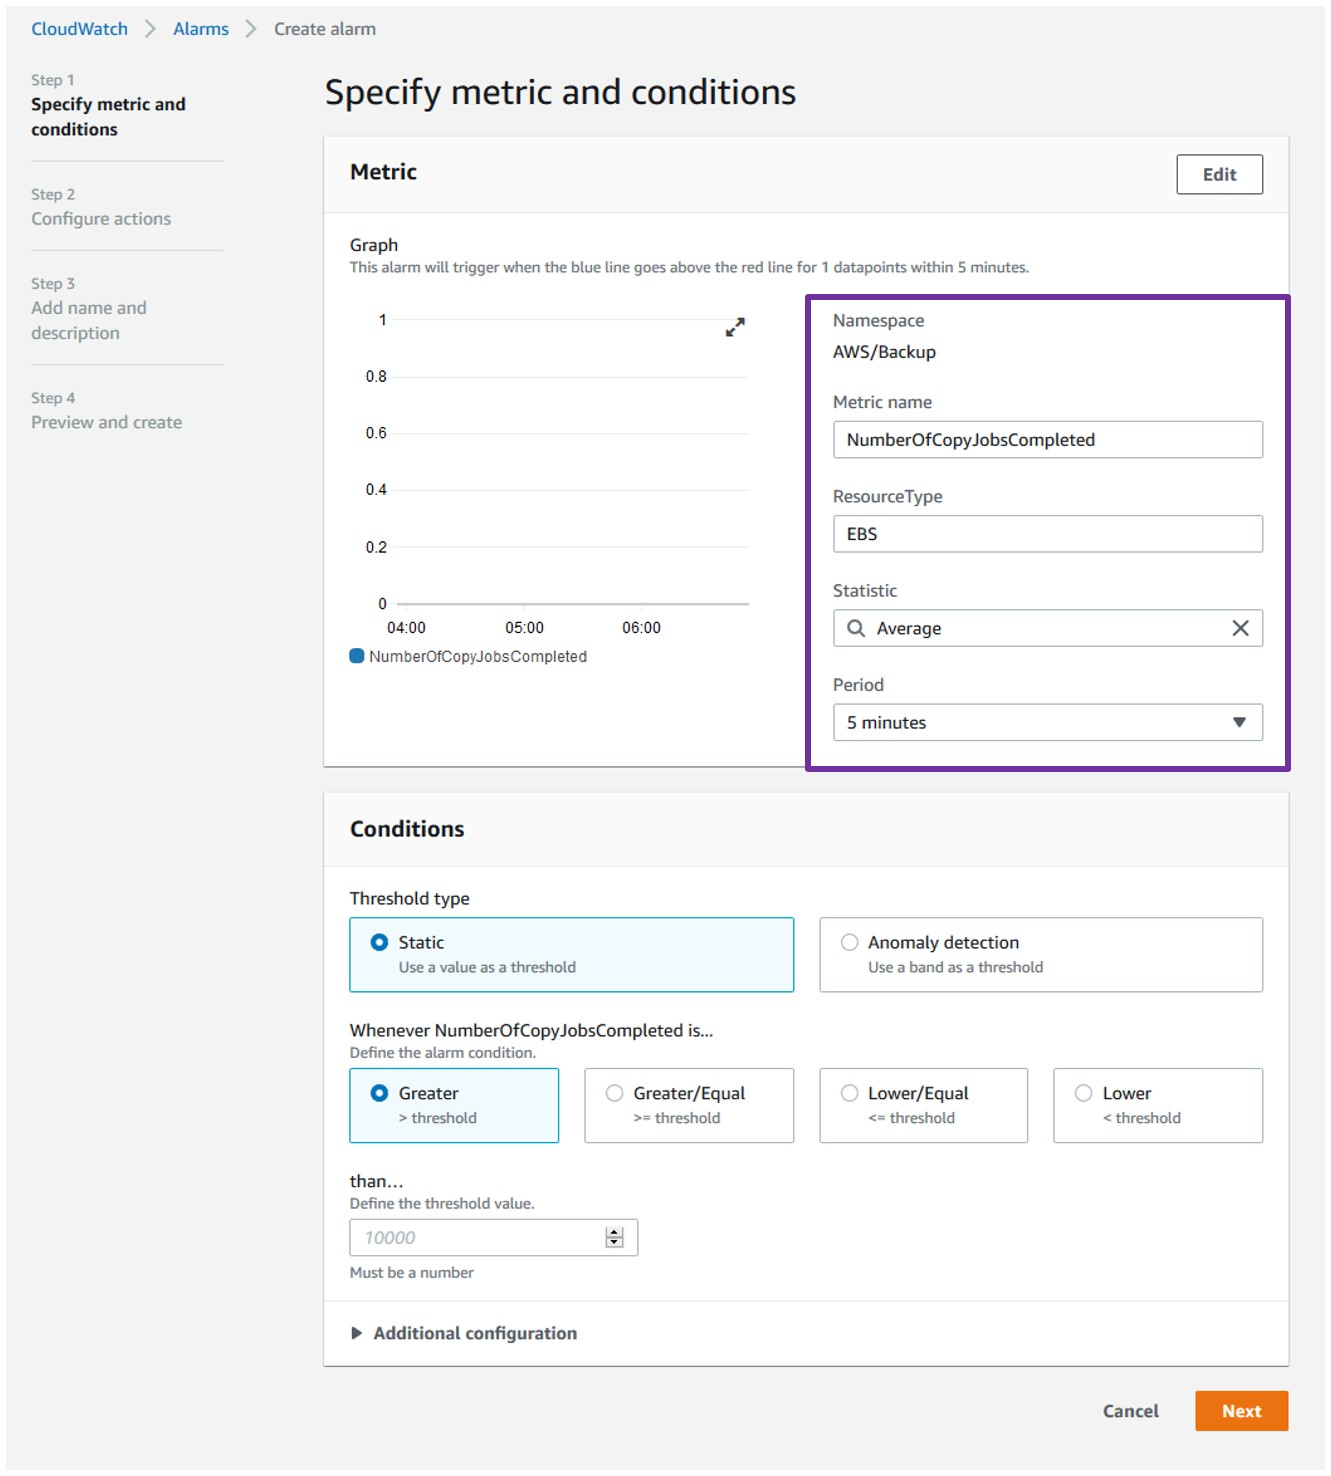Viewport: 1331px width, 1476px height.
Task: Select Anomaly detection threshold type
Action: (x=850, y=941)
